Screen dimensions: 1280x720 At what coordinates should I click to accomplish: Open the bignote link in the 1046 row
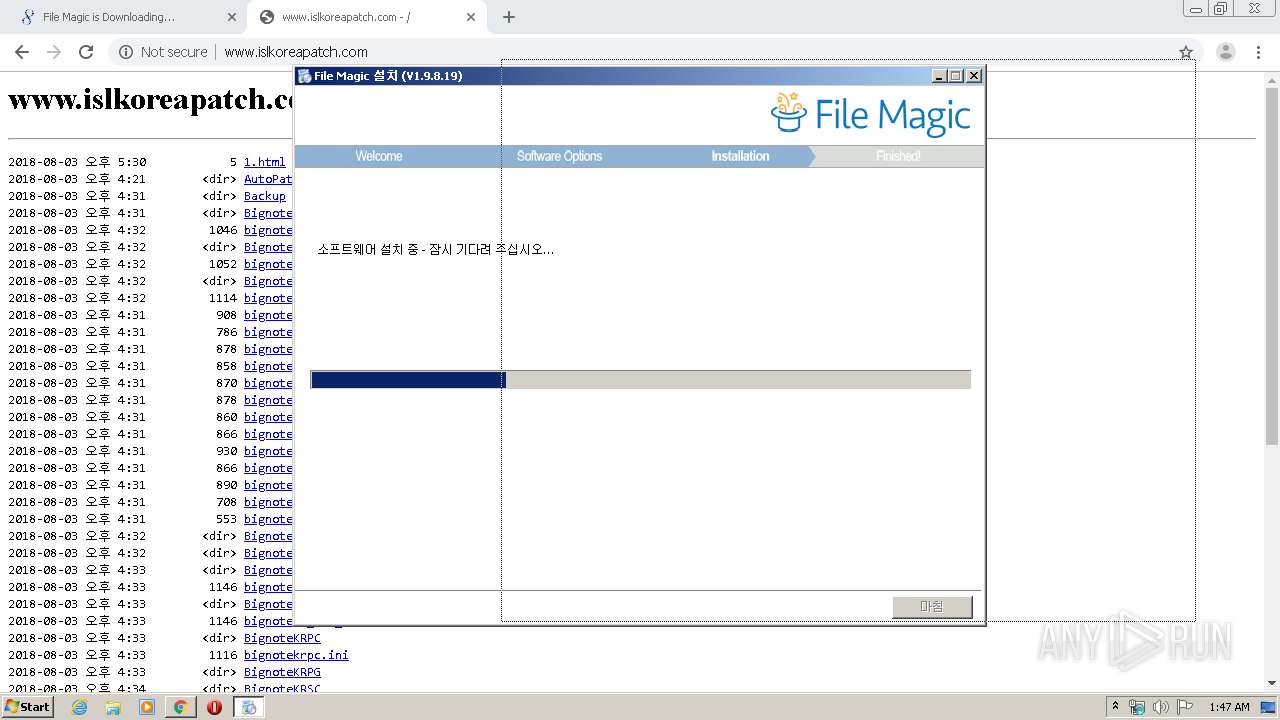click(x=268, y=230)
